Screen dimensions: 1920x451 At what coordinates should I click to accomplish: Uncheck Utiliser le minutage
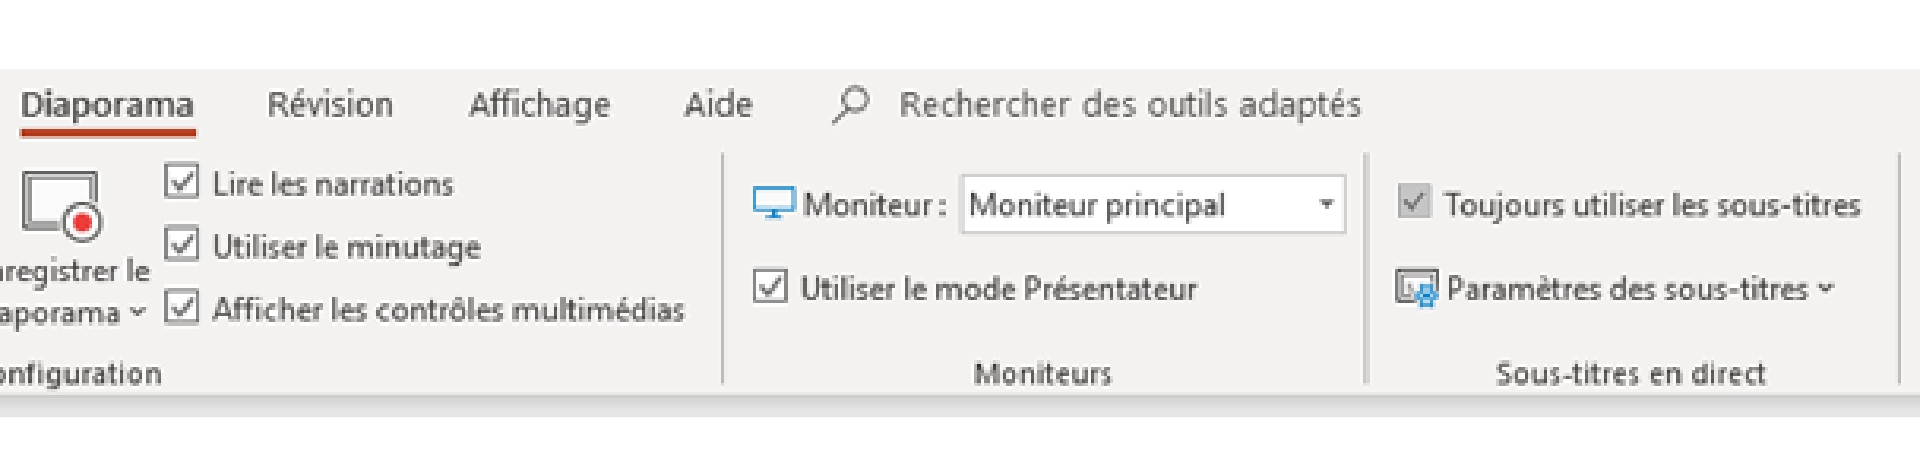coord(181,245)
